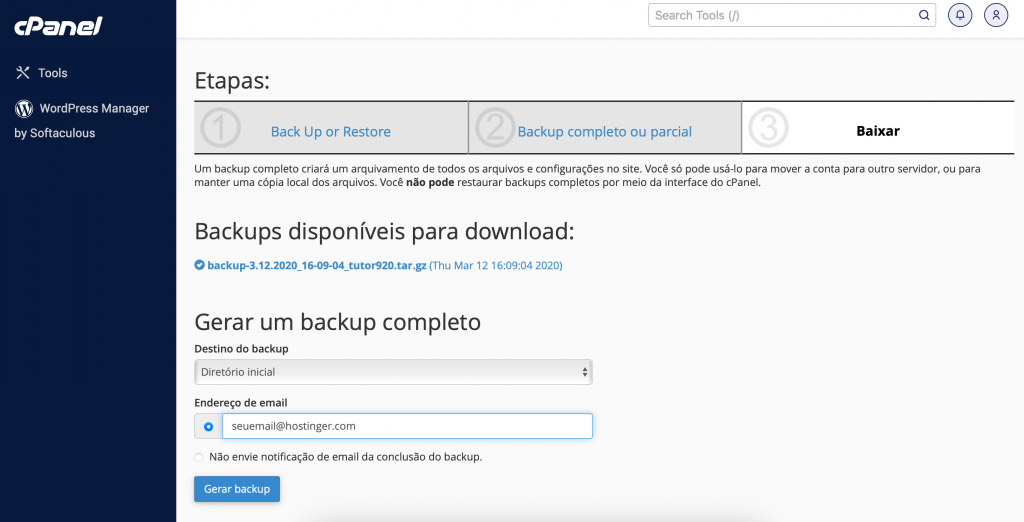
Task: Click the Gerar backup button
Action: [x=236, y=489]
